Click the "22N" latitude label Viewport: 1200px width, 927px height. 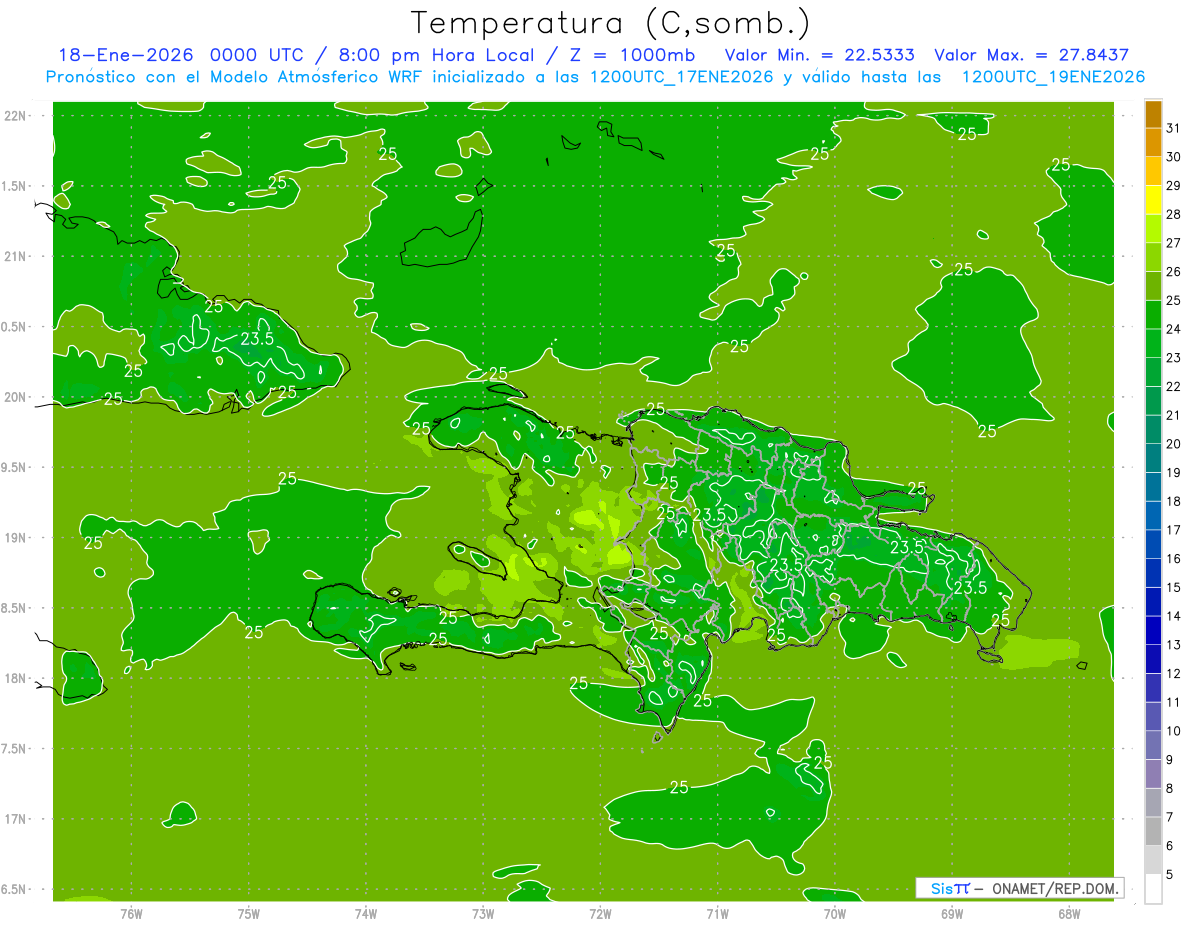pos(14,116)
